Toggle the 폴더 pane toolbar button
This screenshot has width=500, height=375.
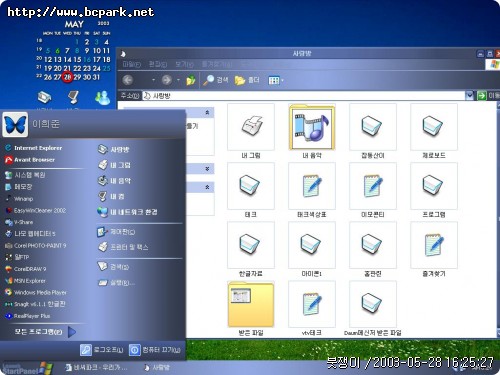247,80
